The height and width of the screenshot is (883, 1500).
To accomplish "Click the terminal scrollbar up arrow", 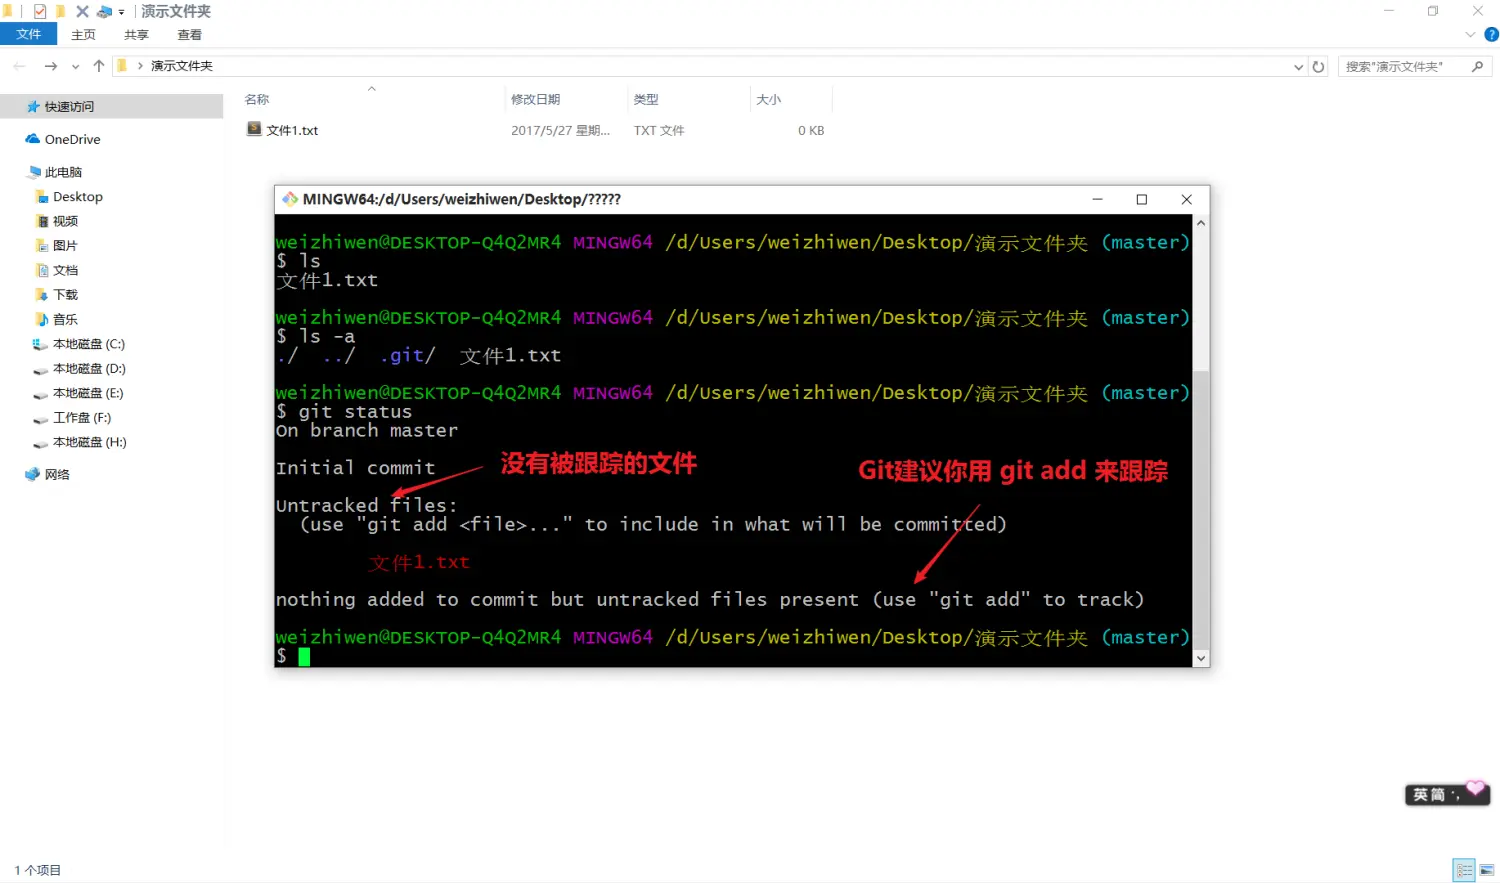I will point(1201,223).
